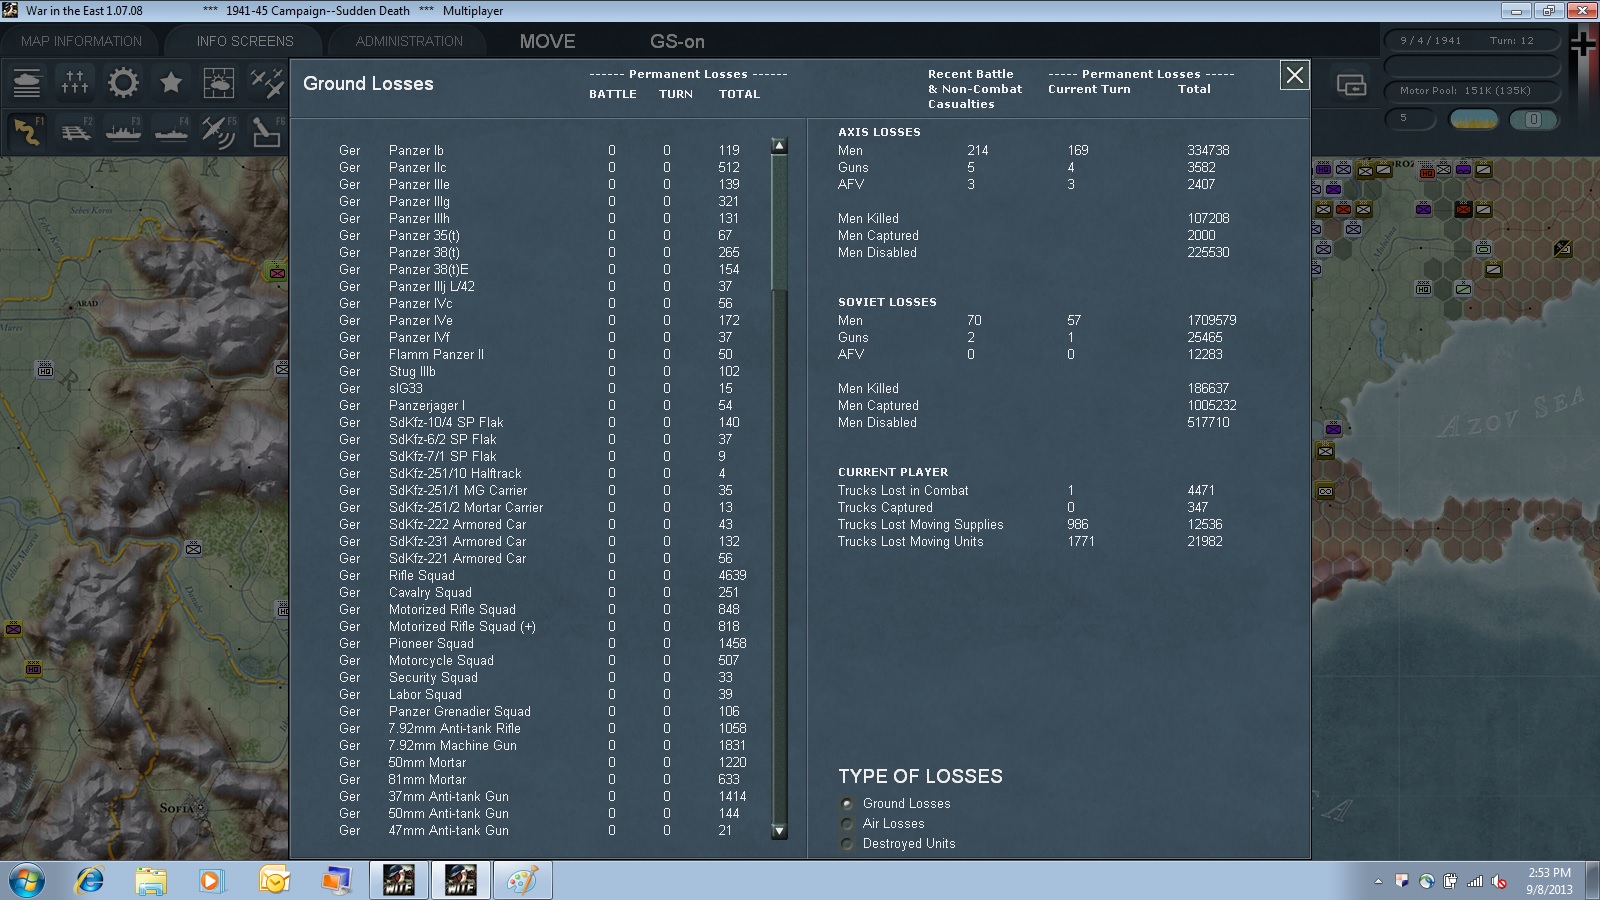Click the Rifle Squad row
1600x900 pixels.
point(543,576)
